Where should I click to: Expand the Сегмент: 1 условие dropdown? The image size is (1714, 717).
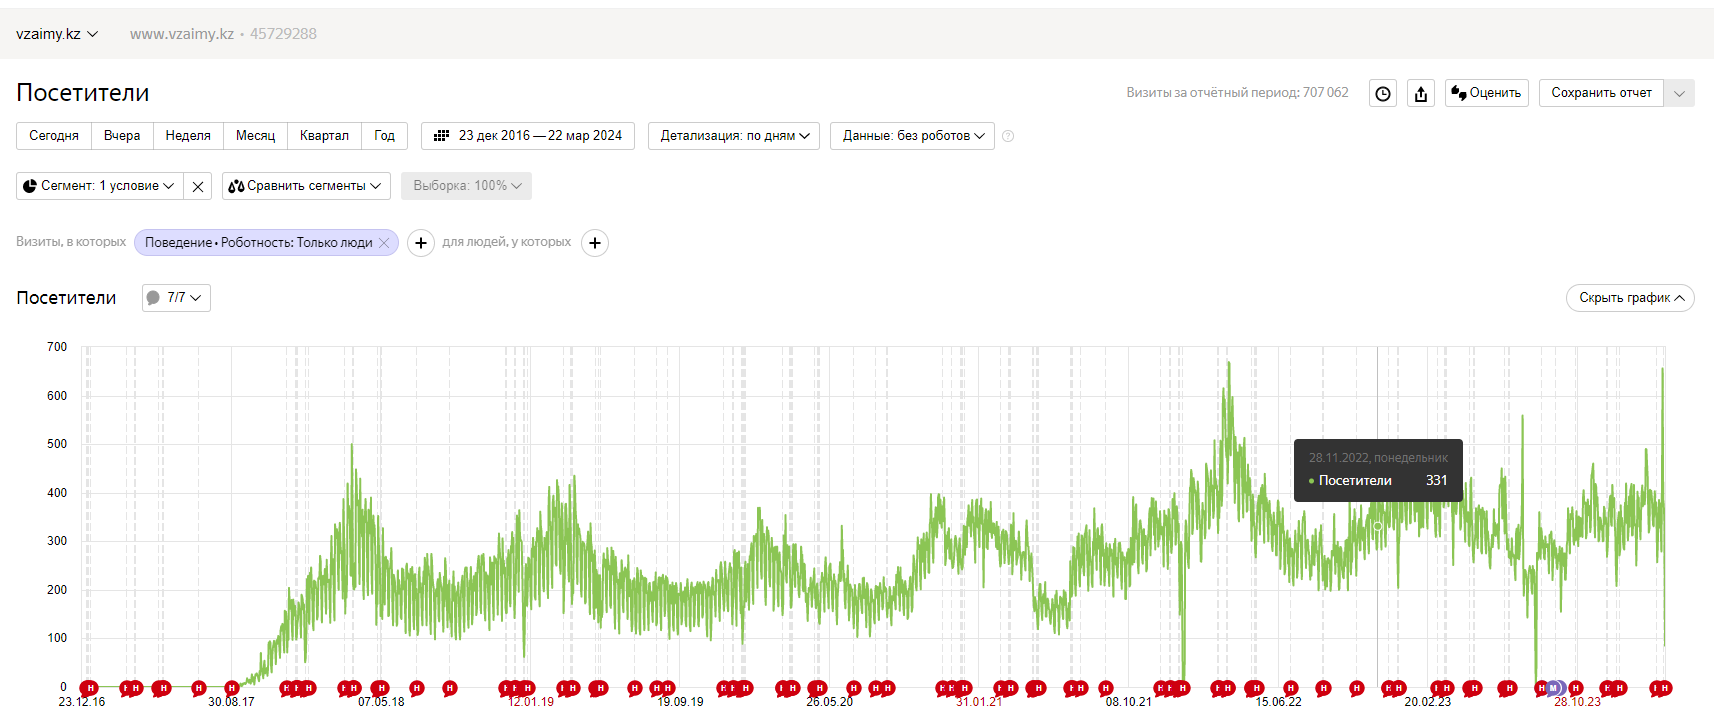pyautogui.click(x=99, y=186)
